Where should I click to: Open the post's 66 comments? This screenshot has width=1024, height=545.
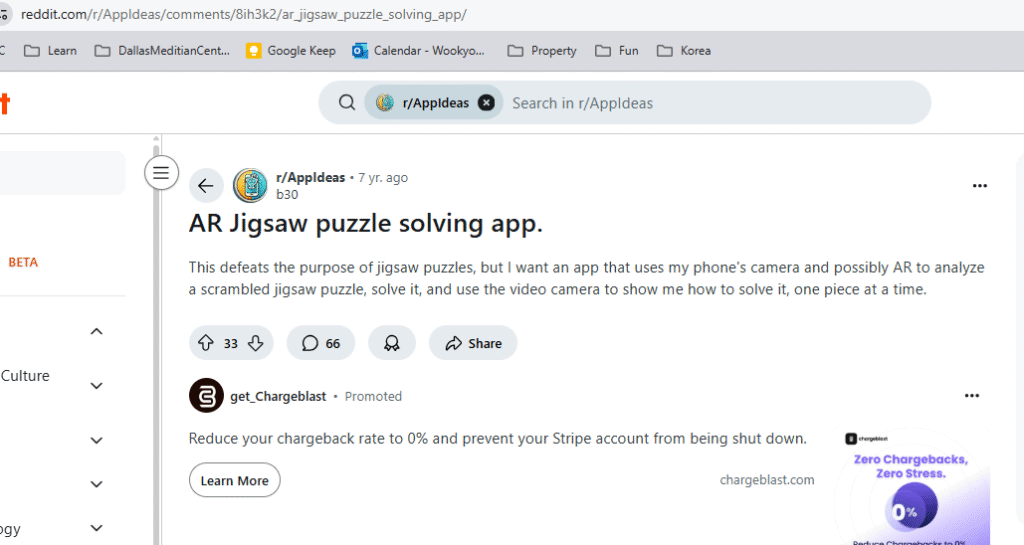tap(321, 343)
